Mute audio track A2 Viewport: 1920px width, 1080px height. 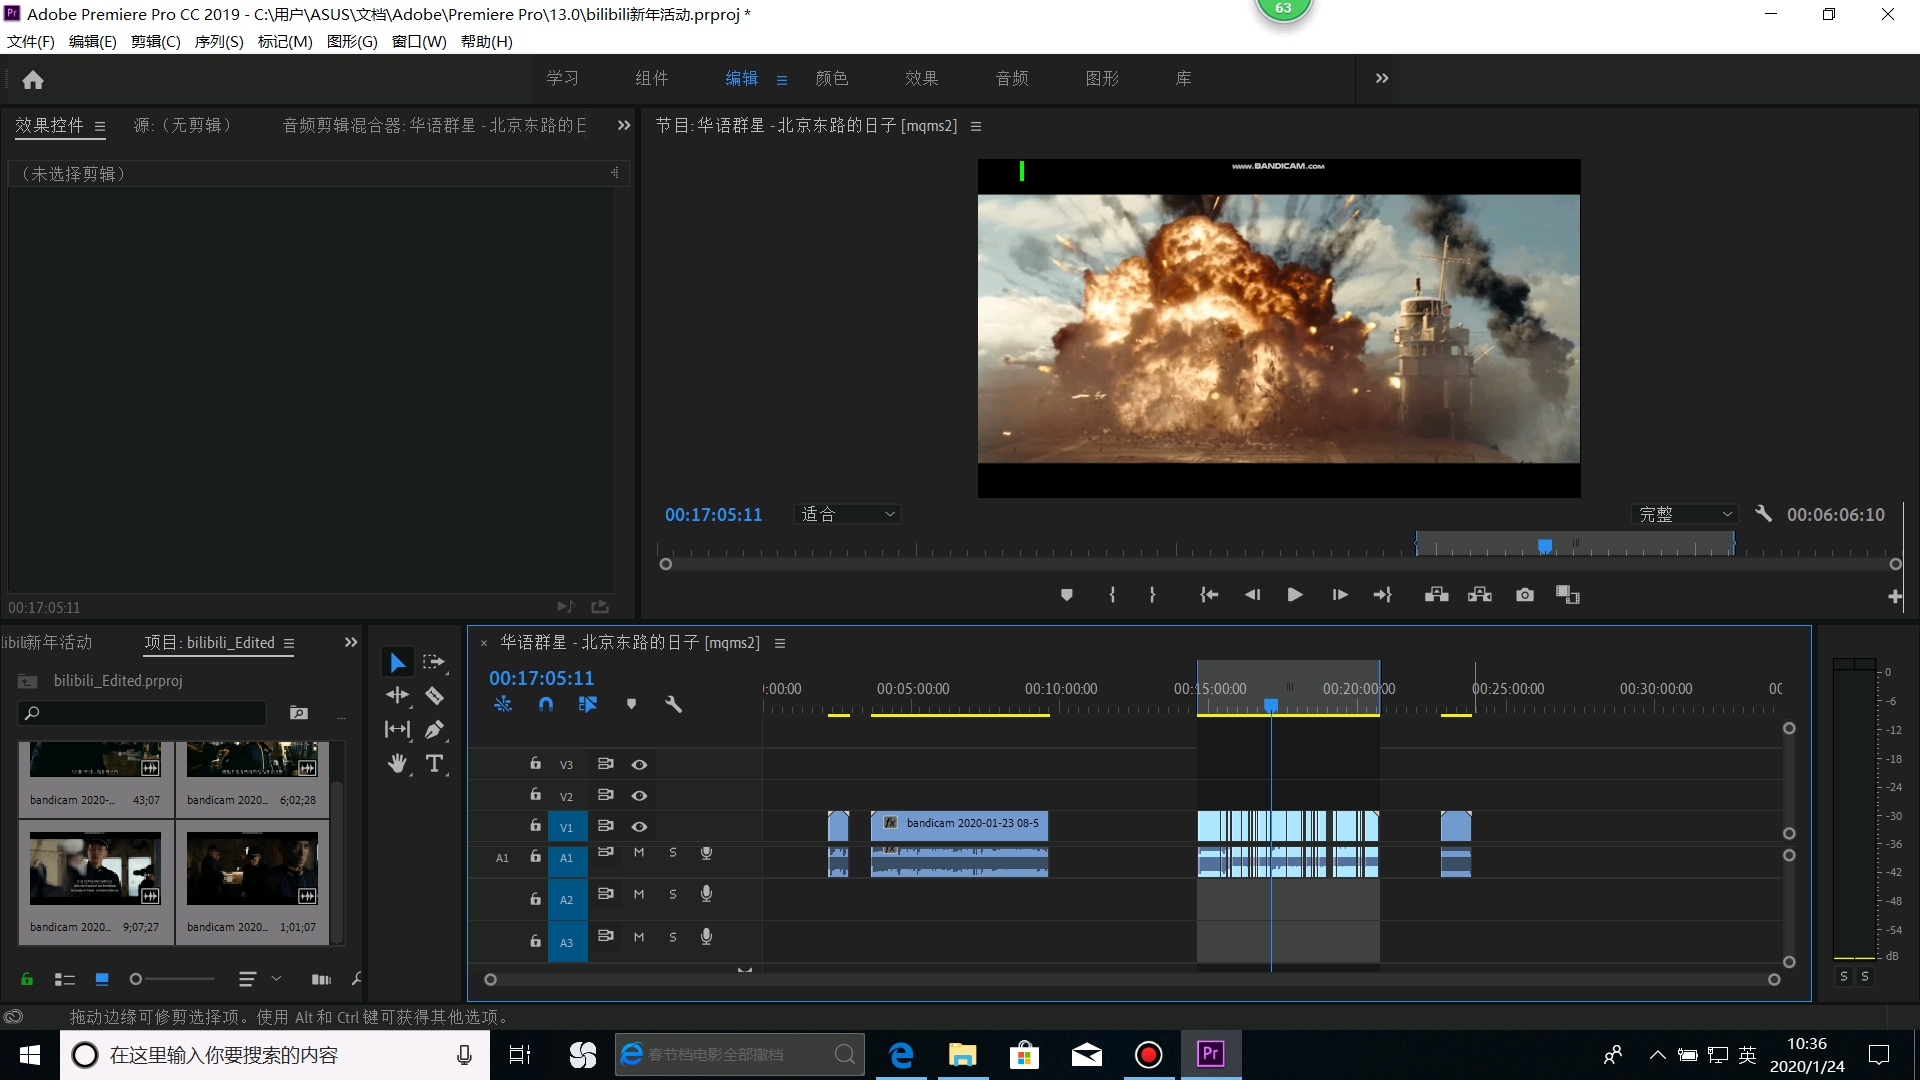click(x=639, y=894)
